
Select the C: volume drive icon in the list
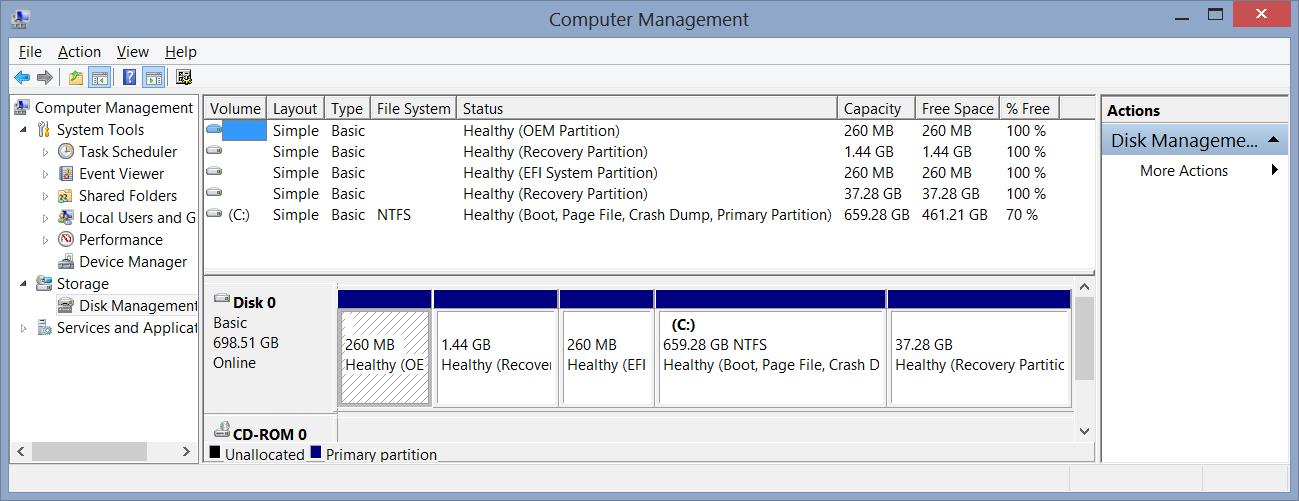tap(214, 215)
